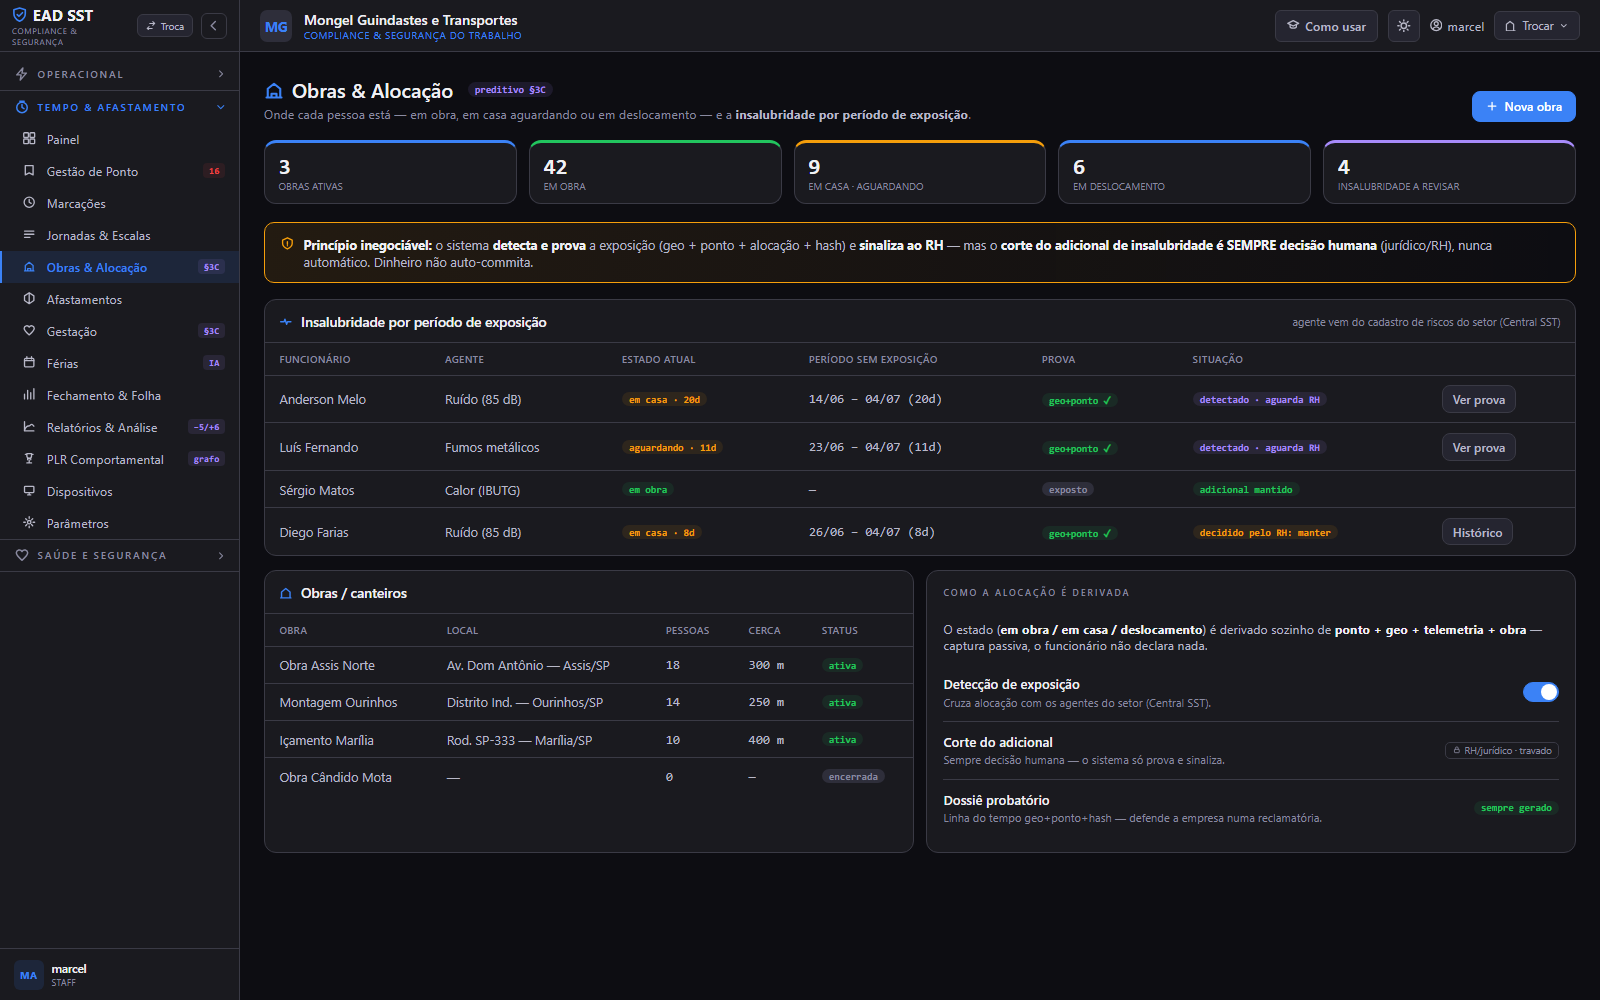Click the Dispositivos monitor icon
1600x1000 pixels.
click(x=29, y=491)
